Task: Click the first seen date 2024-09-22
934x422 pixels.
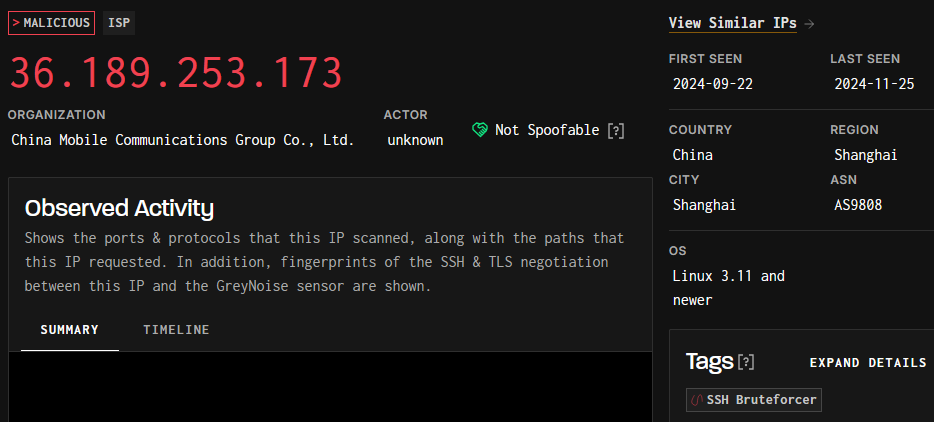Action: (713, 84)
